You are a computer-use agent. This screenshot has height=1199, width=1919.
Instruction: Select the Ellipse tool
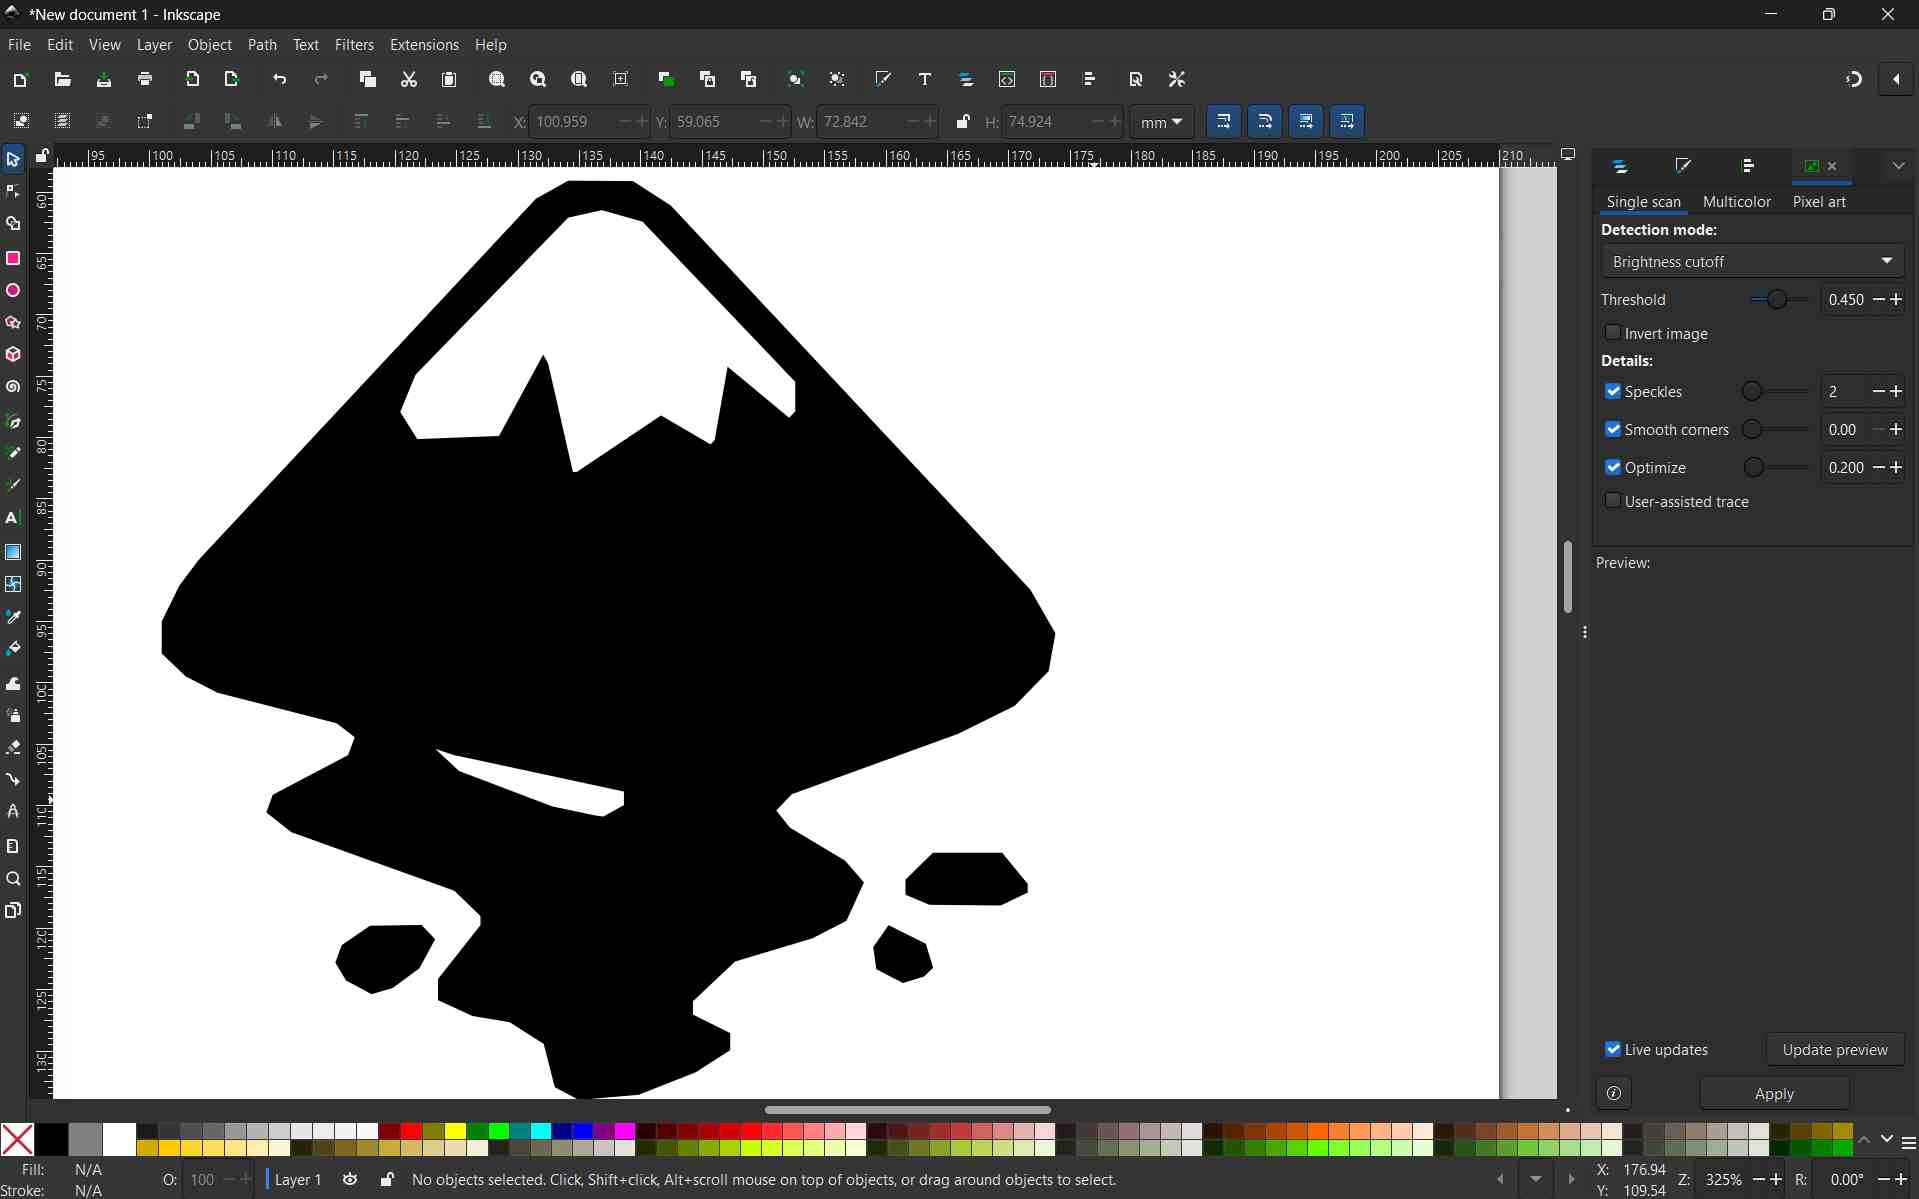click(13, 291)
